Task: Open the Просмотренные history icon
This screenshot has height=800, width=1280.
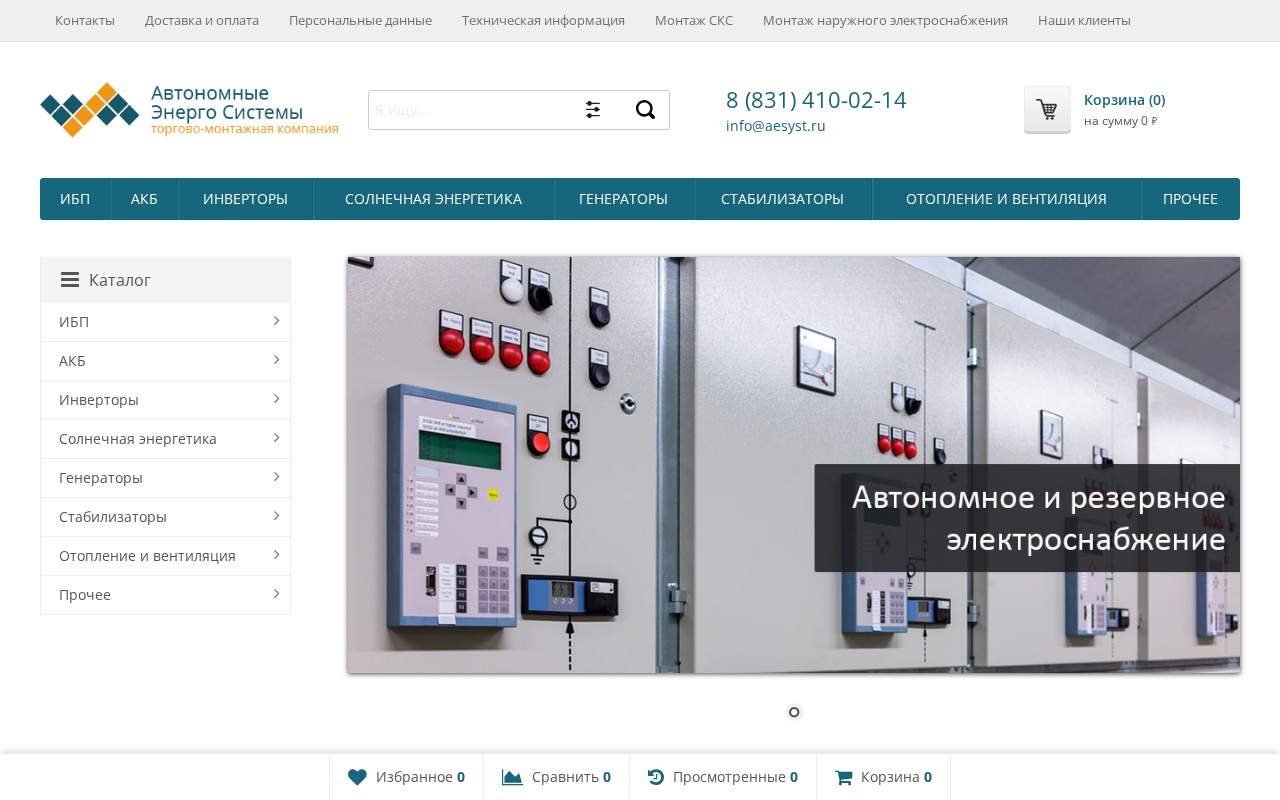Action: [656, 777]
